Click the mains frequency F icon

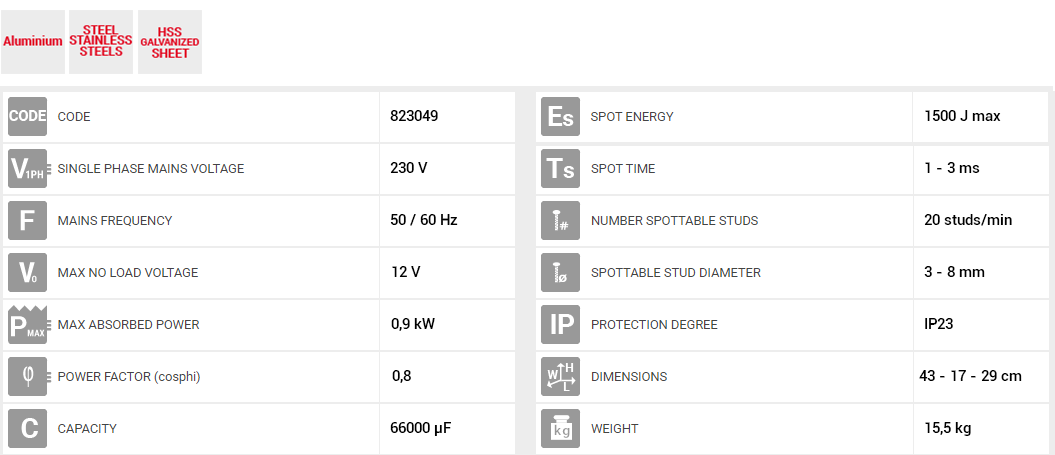[27, 220]
